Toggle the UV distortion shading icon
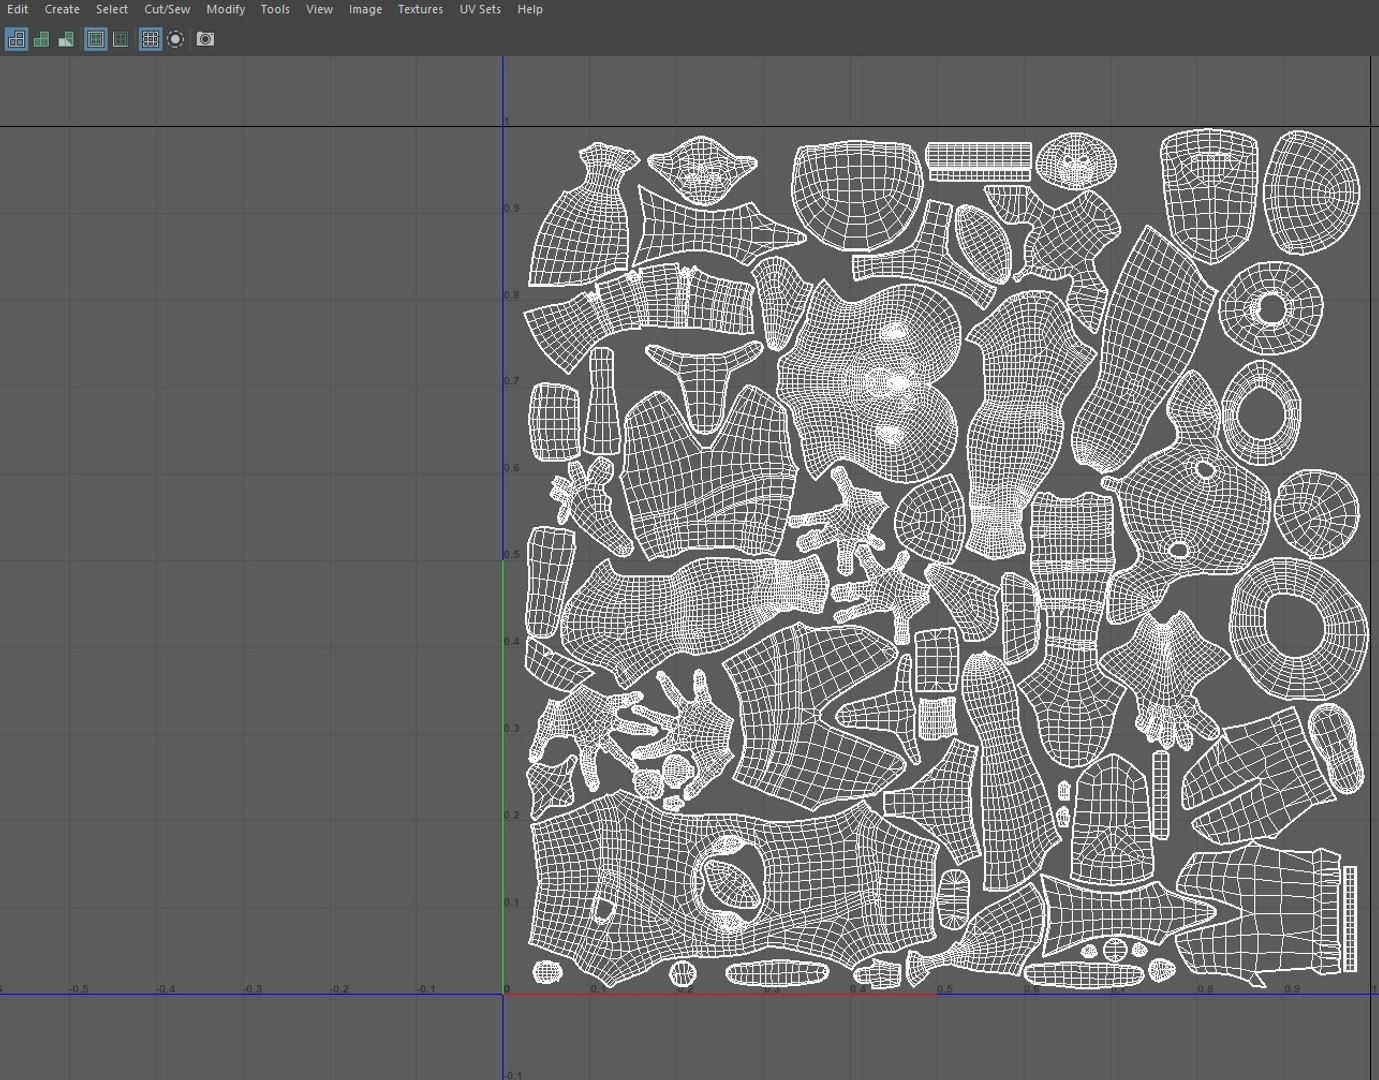Image resolution: width=1379 pixels, height=1080 pixels. (66, 39)
